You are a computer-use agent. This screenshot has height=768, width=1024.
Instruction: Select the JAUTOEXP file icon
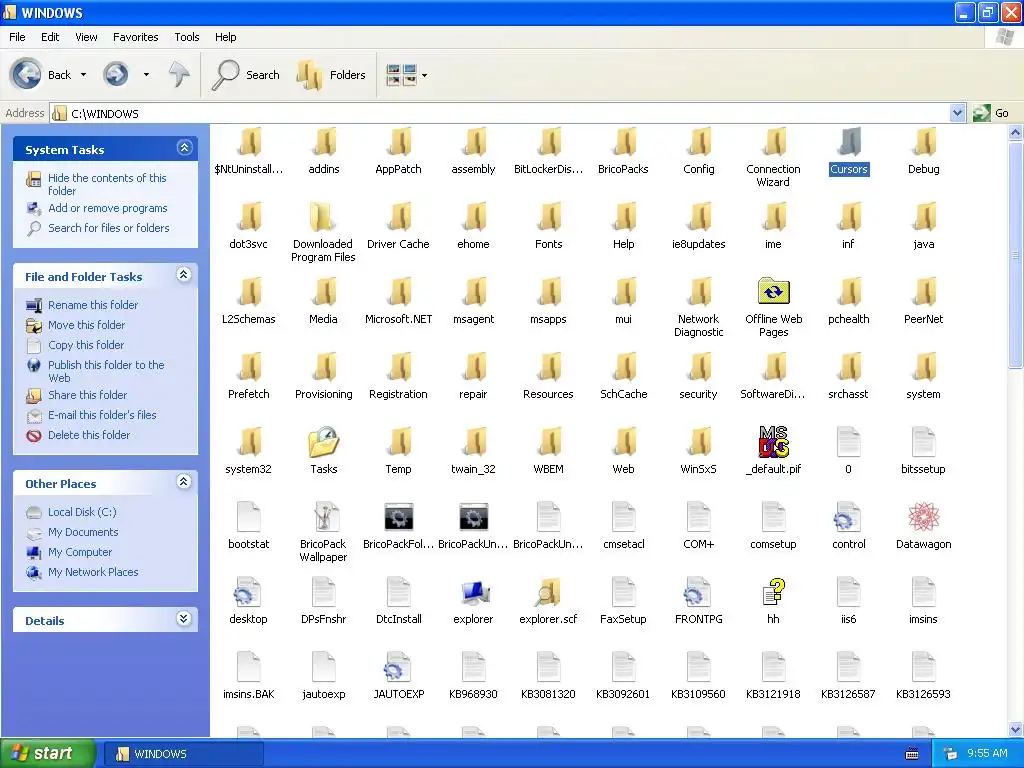click(x=398, y=667)
